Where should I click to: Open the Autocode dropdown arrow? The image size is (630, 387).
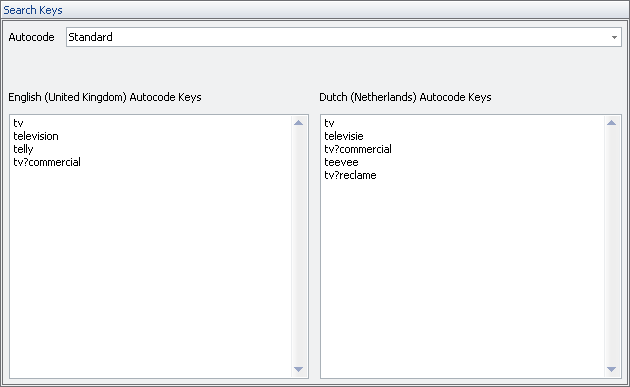(614, 37)
